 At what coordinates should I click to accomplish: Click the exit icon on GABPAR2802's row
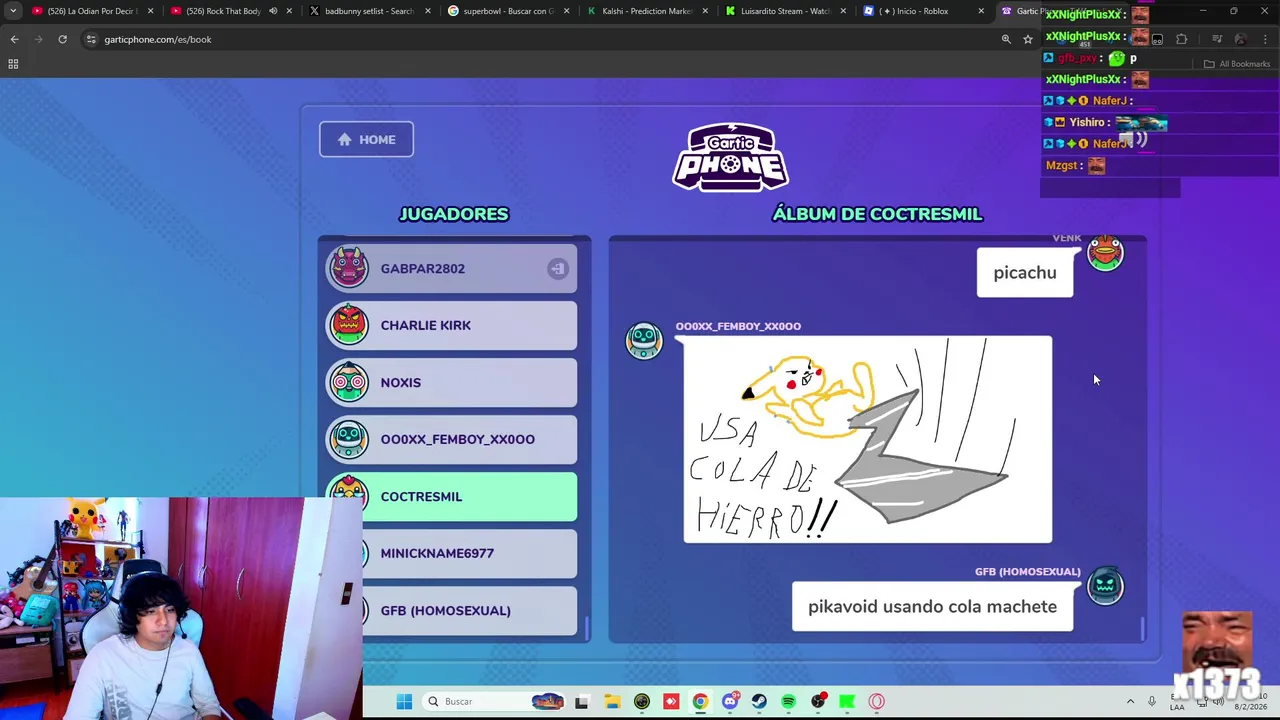[557, 269]
